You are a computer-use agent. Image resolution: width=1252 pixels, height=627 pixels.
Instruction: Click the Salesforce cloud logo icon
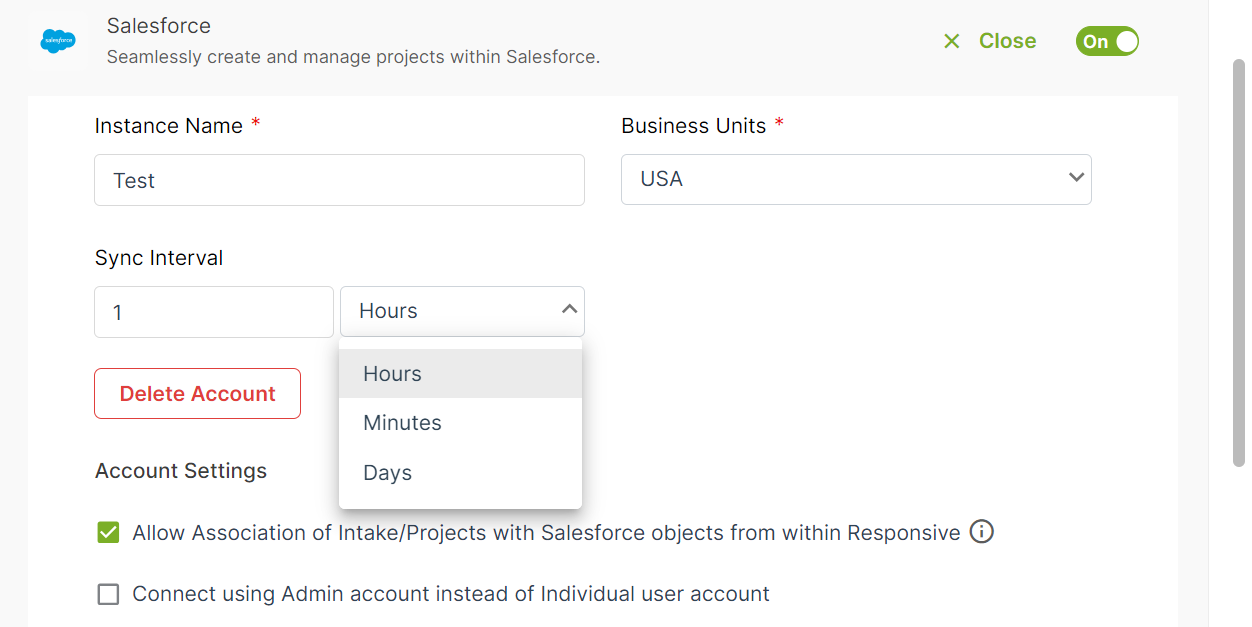58,41
